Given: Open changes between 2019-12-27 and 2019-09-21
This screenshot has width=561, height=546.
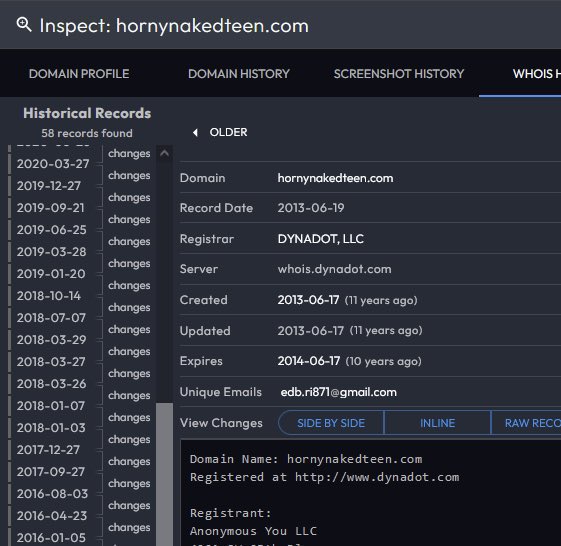Looking at the screenshot, I should [x=129, y=197].
